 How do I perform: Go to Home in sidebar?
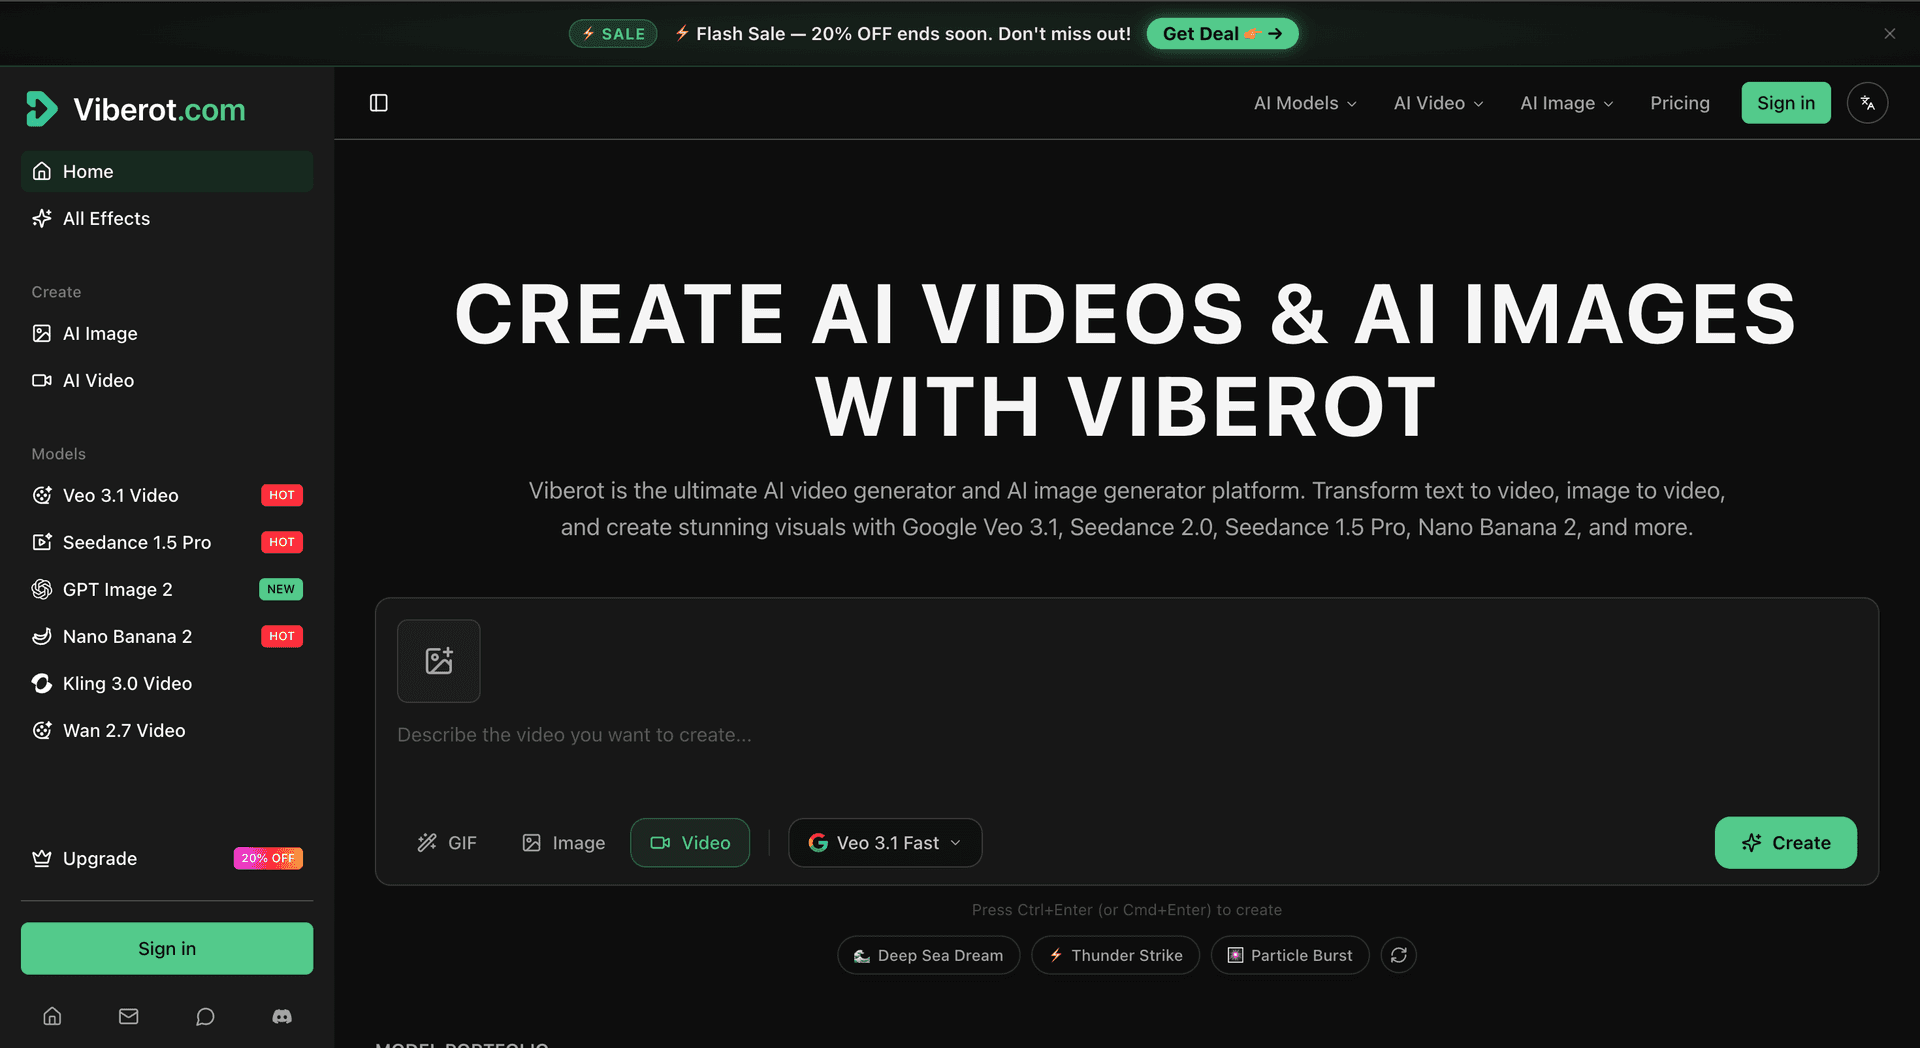coord(167,171)
